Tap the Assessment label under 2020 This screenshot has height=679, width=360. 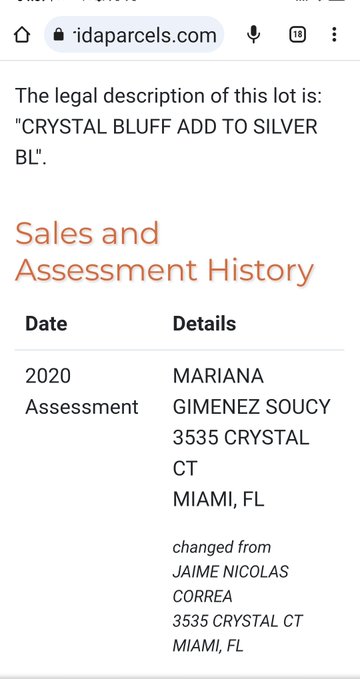click(x=82, y=407)
